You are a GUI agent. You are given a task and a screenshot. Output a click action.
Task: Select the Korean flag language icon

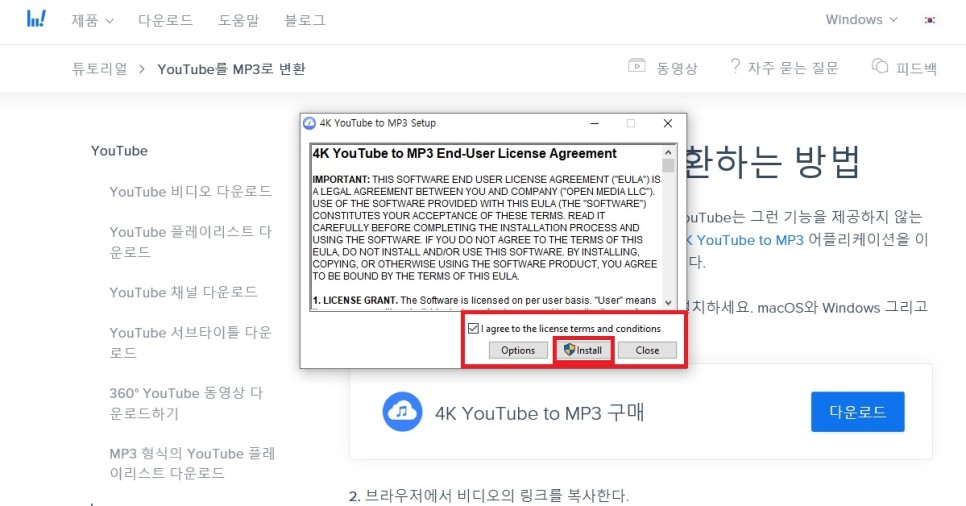click(x=930, y=20)
